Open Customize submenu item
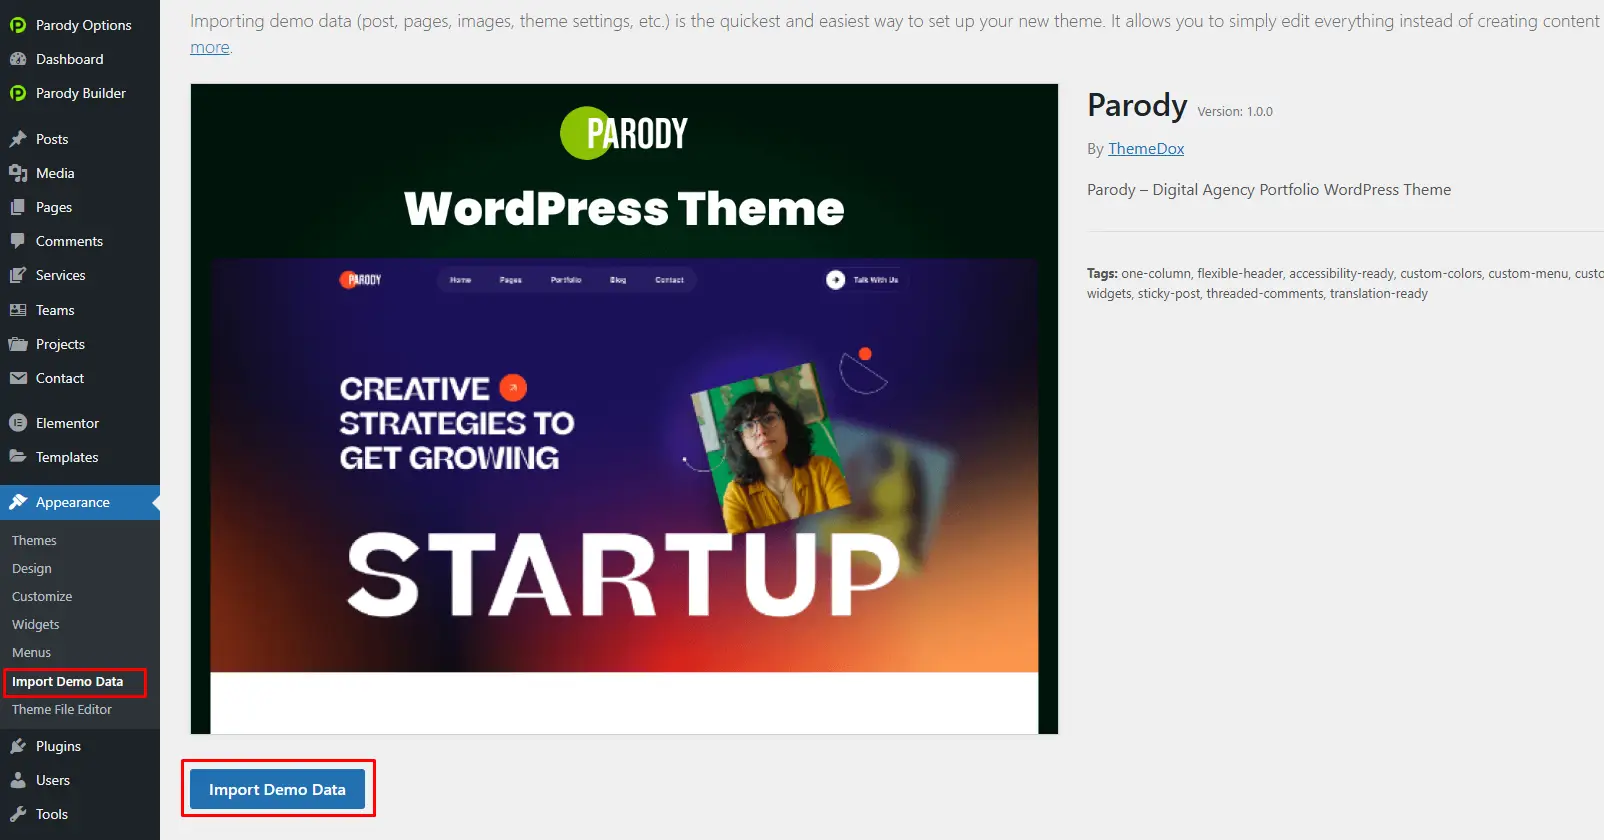1604x840 pixels. [42, 596]
